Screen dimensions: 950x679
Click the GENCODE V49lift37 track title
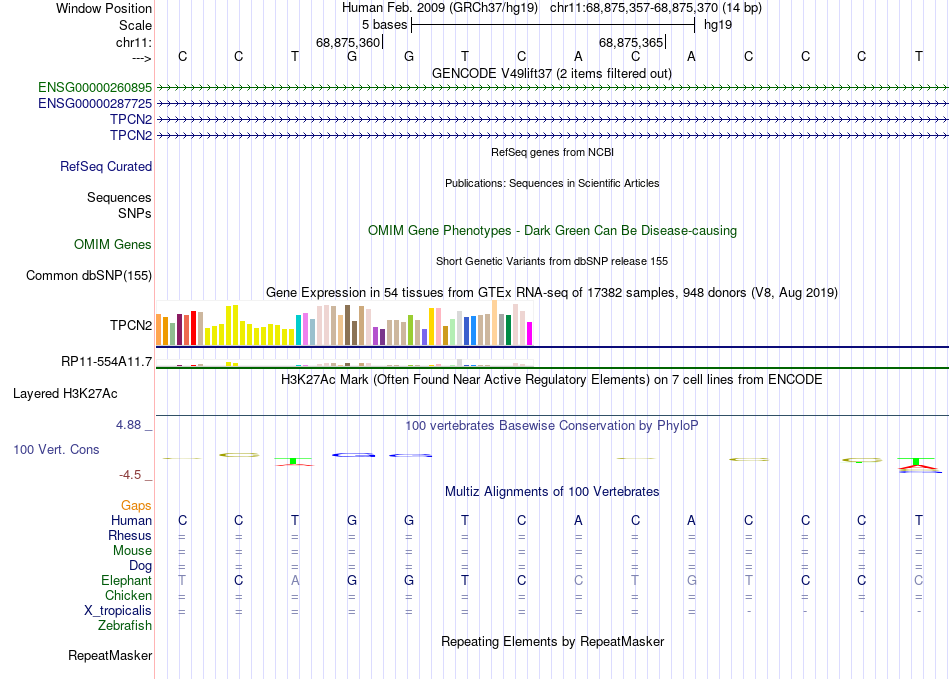click(x=552, y=74)
